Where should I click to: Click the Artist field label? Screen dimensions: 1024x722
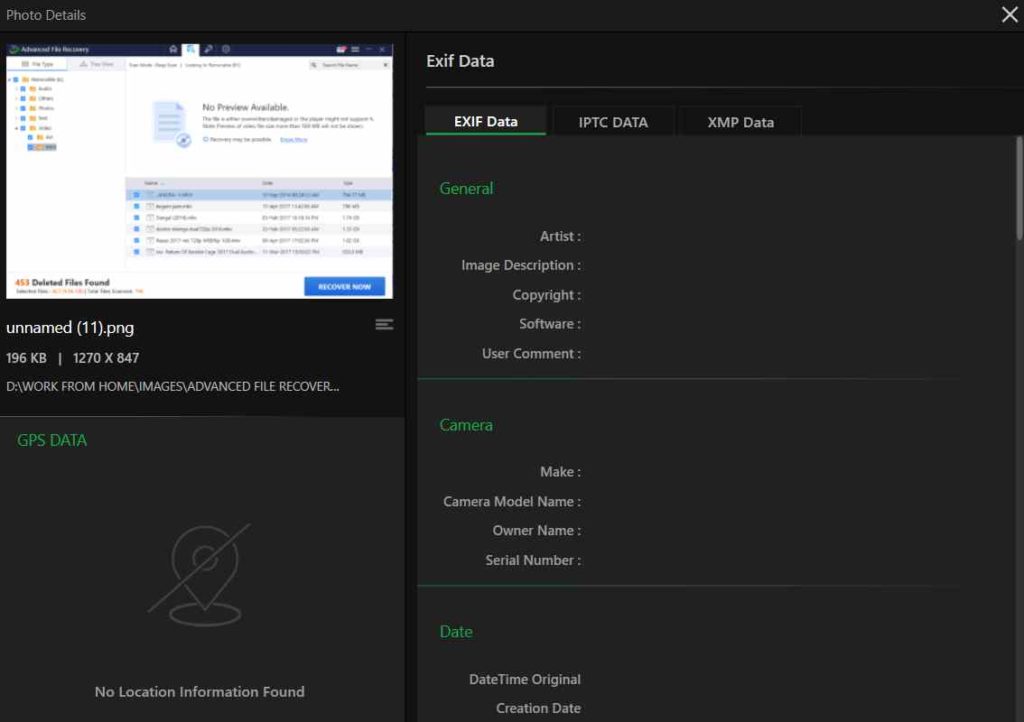[x=560, y=236]
